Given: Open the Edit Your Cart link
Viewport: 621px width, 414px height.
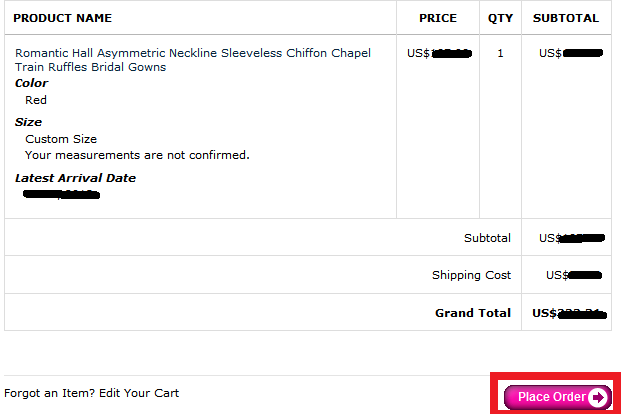Looking at the screenshot, I should tap(139, 393).
